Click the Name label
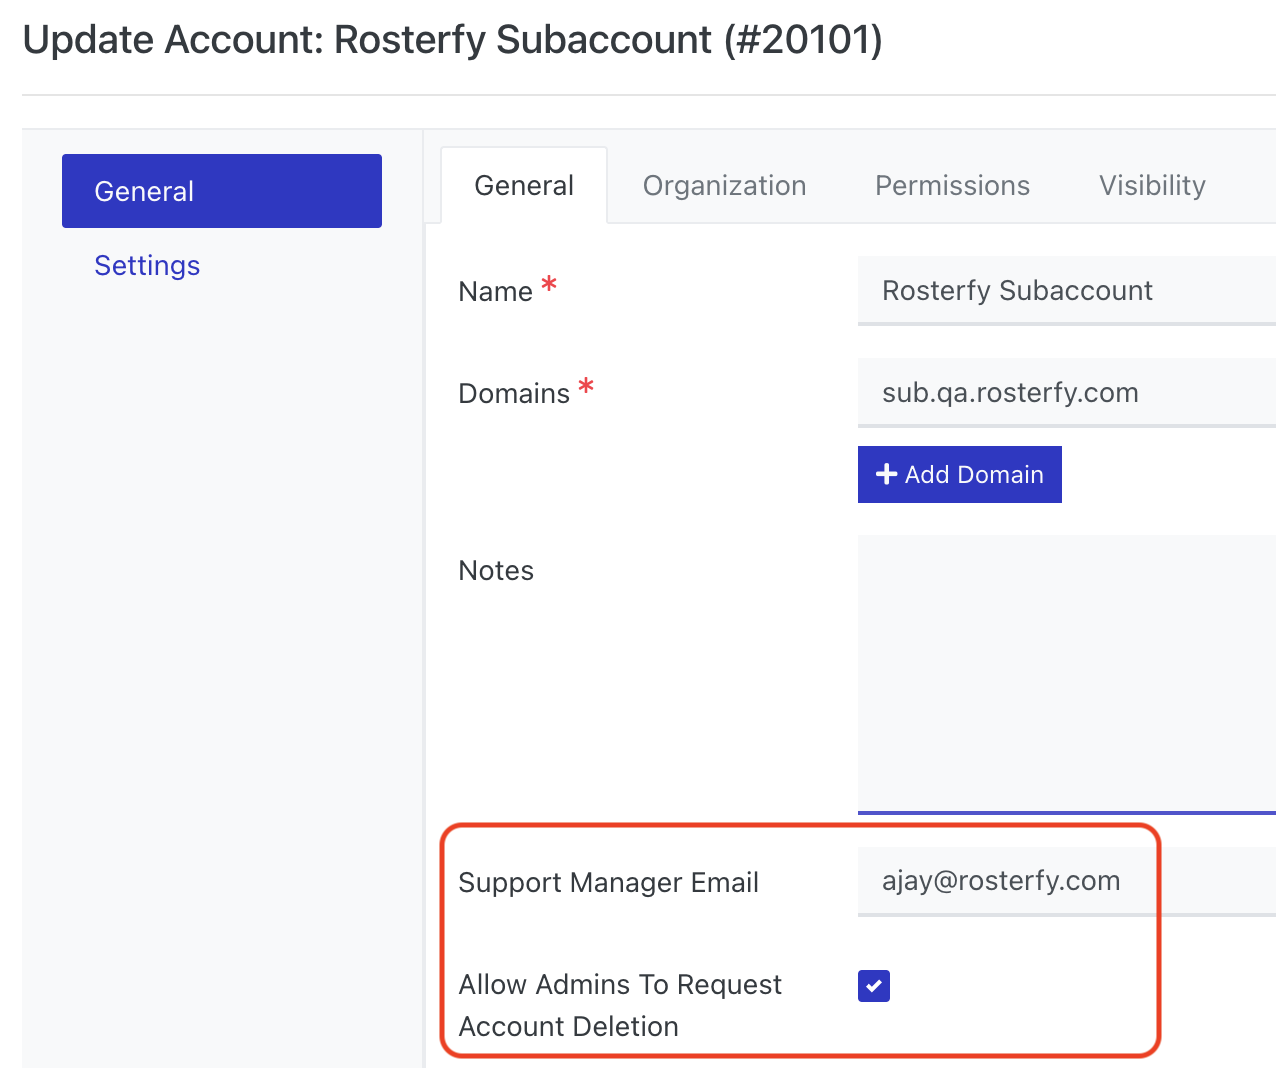Screen dimensions: 1276x1068 point(495,292)
